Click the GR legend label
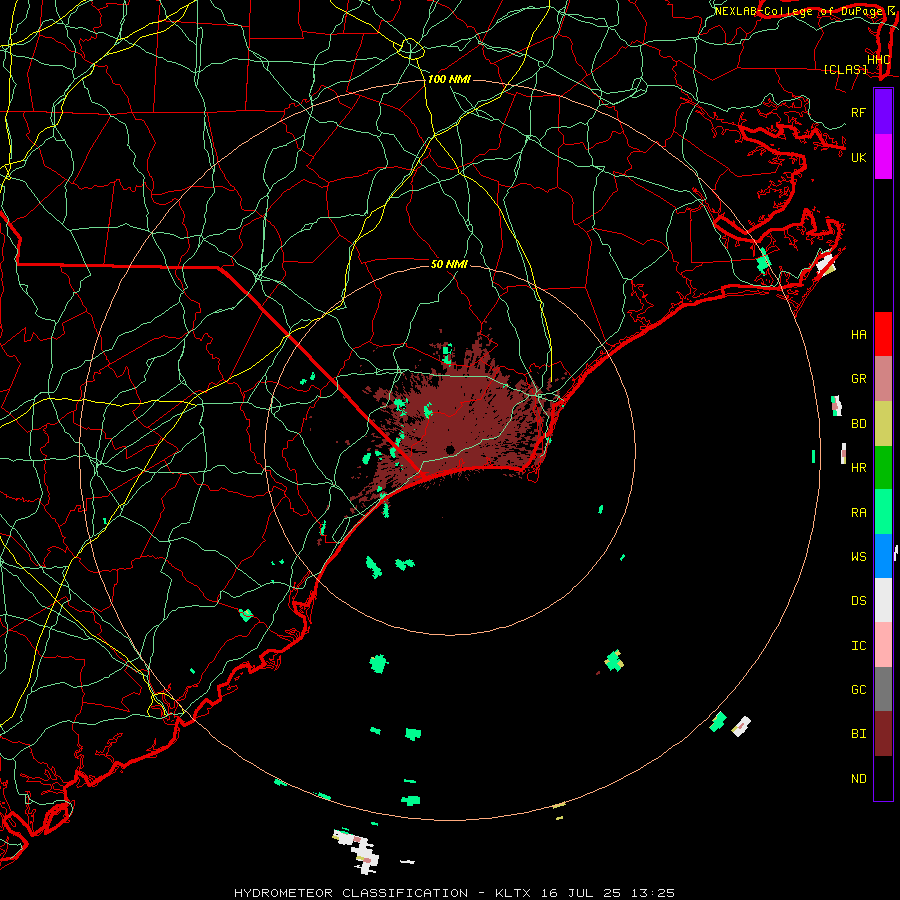 click(x=858, y=379)
